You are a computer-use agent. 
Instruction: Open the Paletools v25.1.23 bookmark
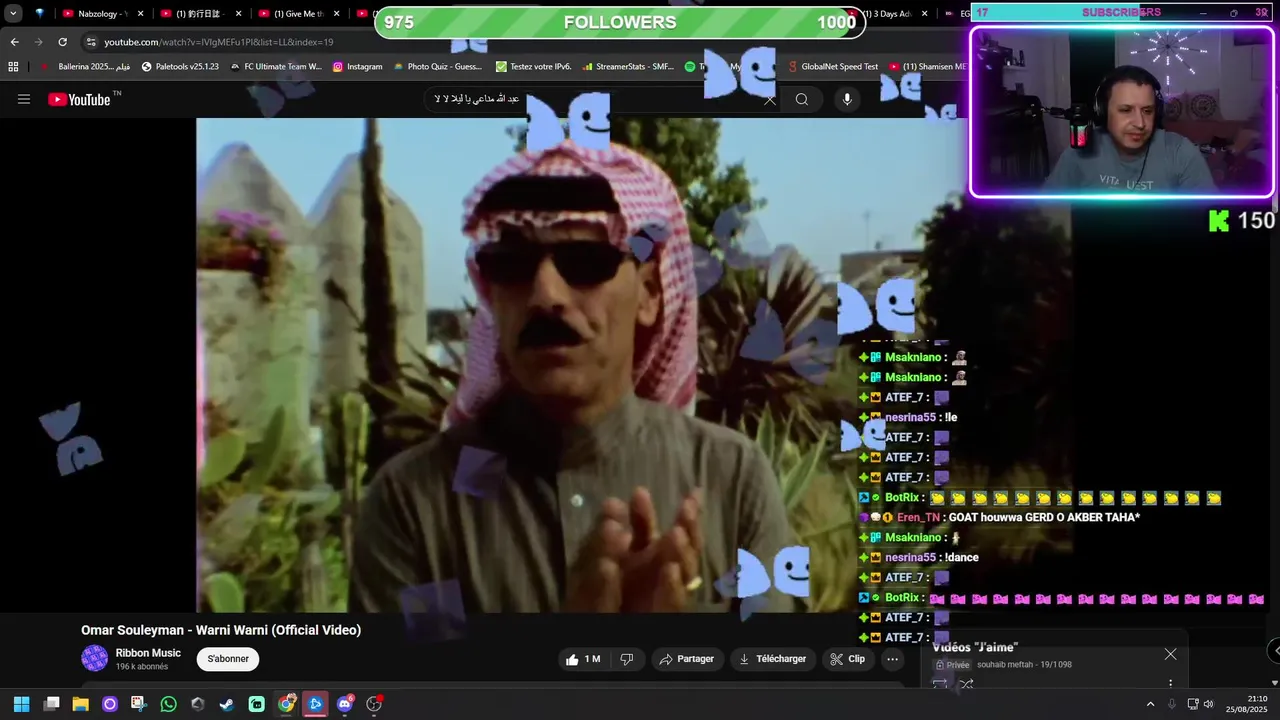coord(180,67)
